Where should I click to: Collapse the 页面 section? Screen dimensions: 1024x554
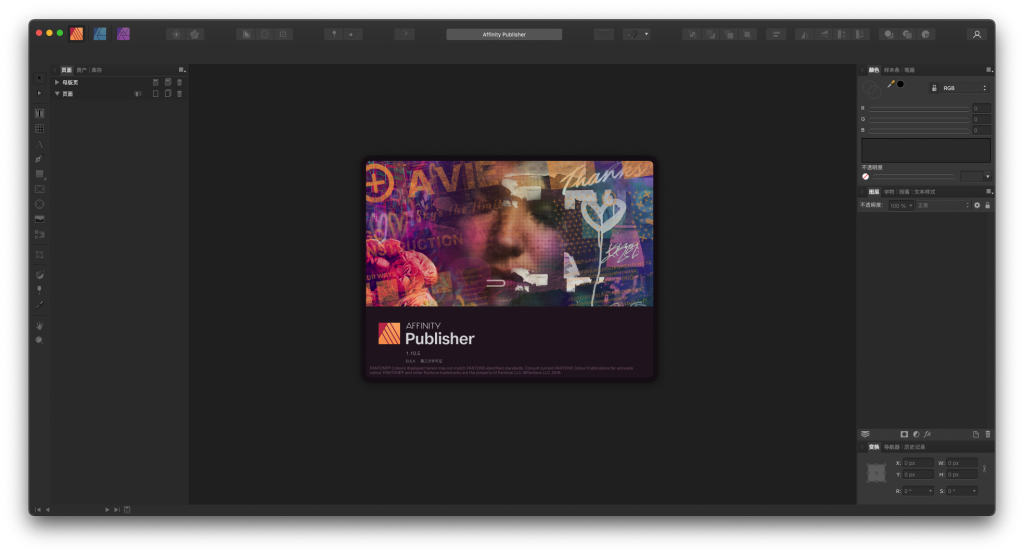pos(57,93)
